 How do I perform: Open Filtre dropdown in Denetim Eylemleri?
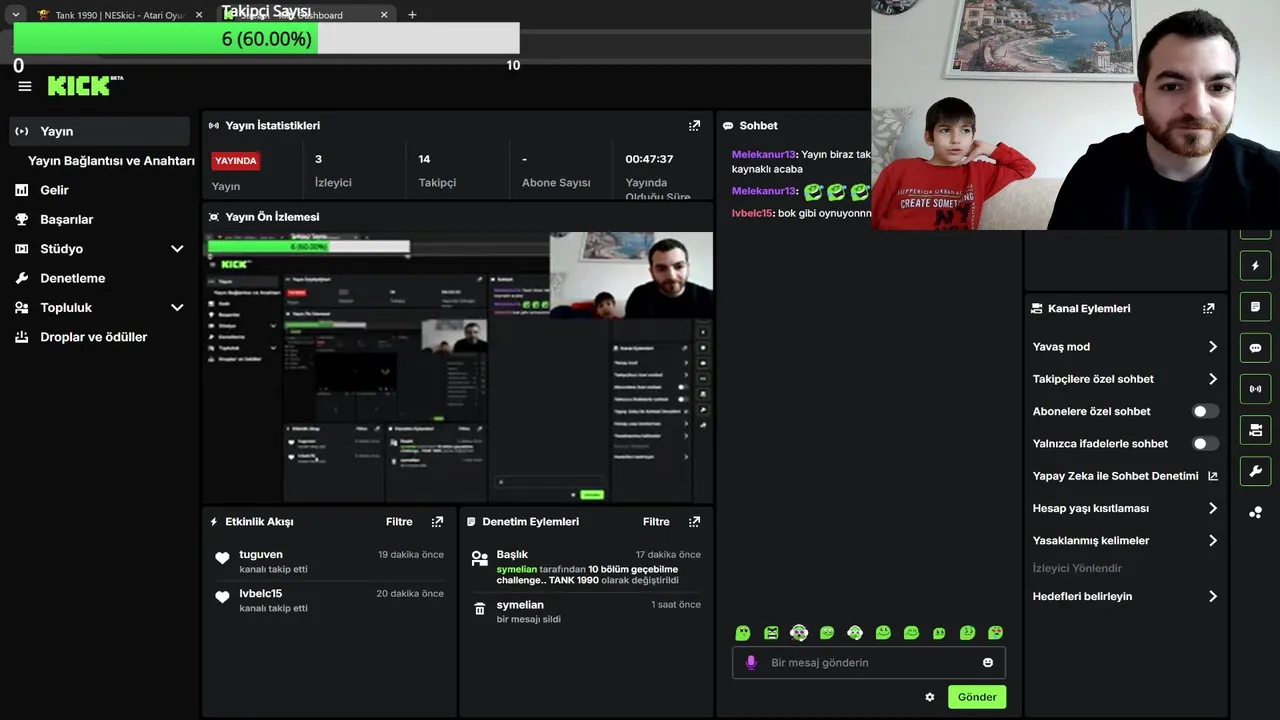pos(656,522)
